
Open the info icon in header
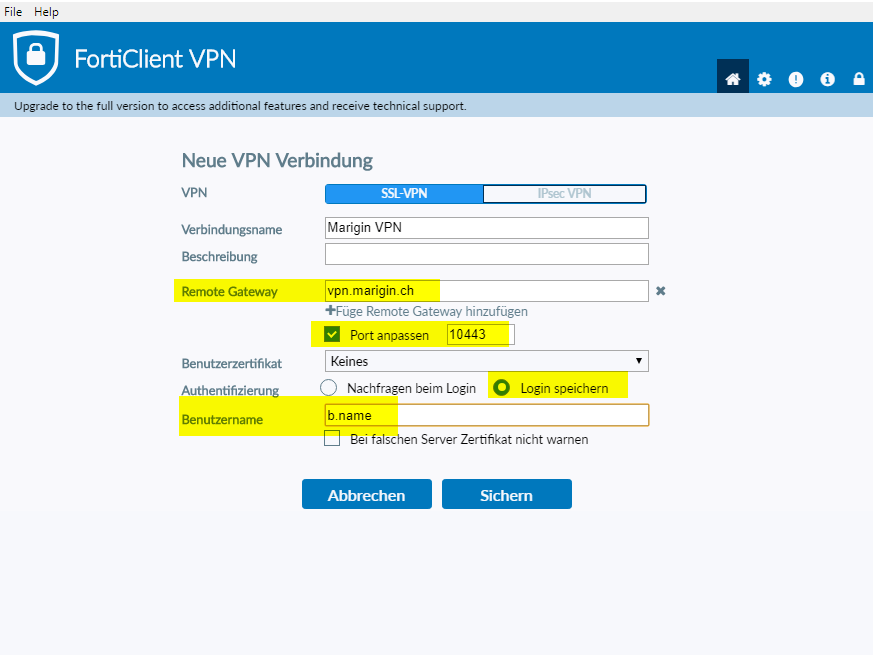(827, 79)
